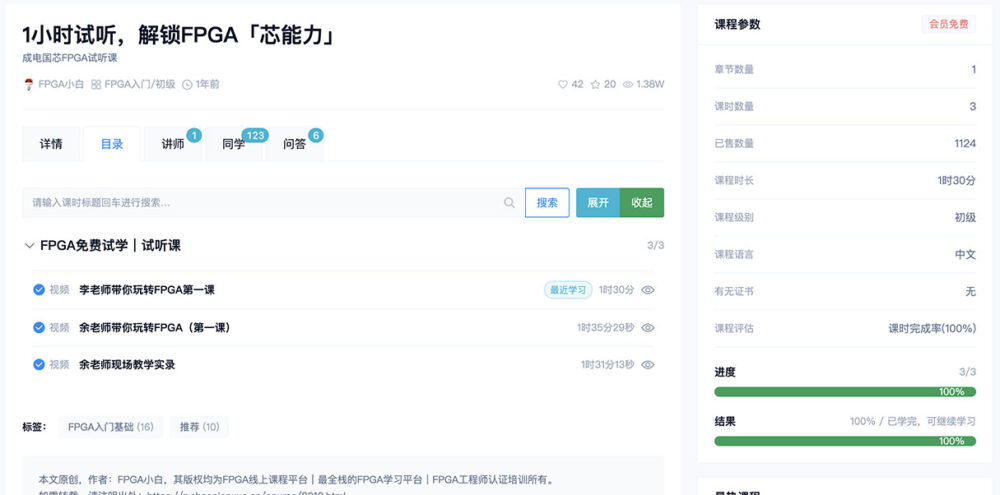Click the eye icon for 余老师带你玩转FPGA（第一课）
This screenshot has height=495, width=1000.
648,328
